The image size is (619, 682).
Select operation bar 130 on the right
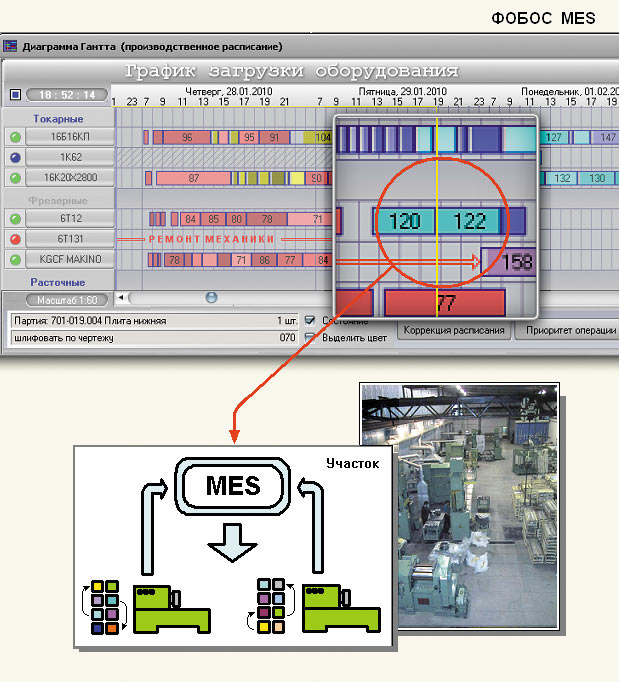coord(597,178)
